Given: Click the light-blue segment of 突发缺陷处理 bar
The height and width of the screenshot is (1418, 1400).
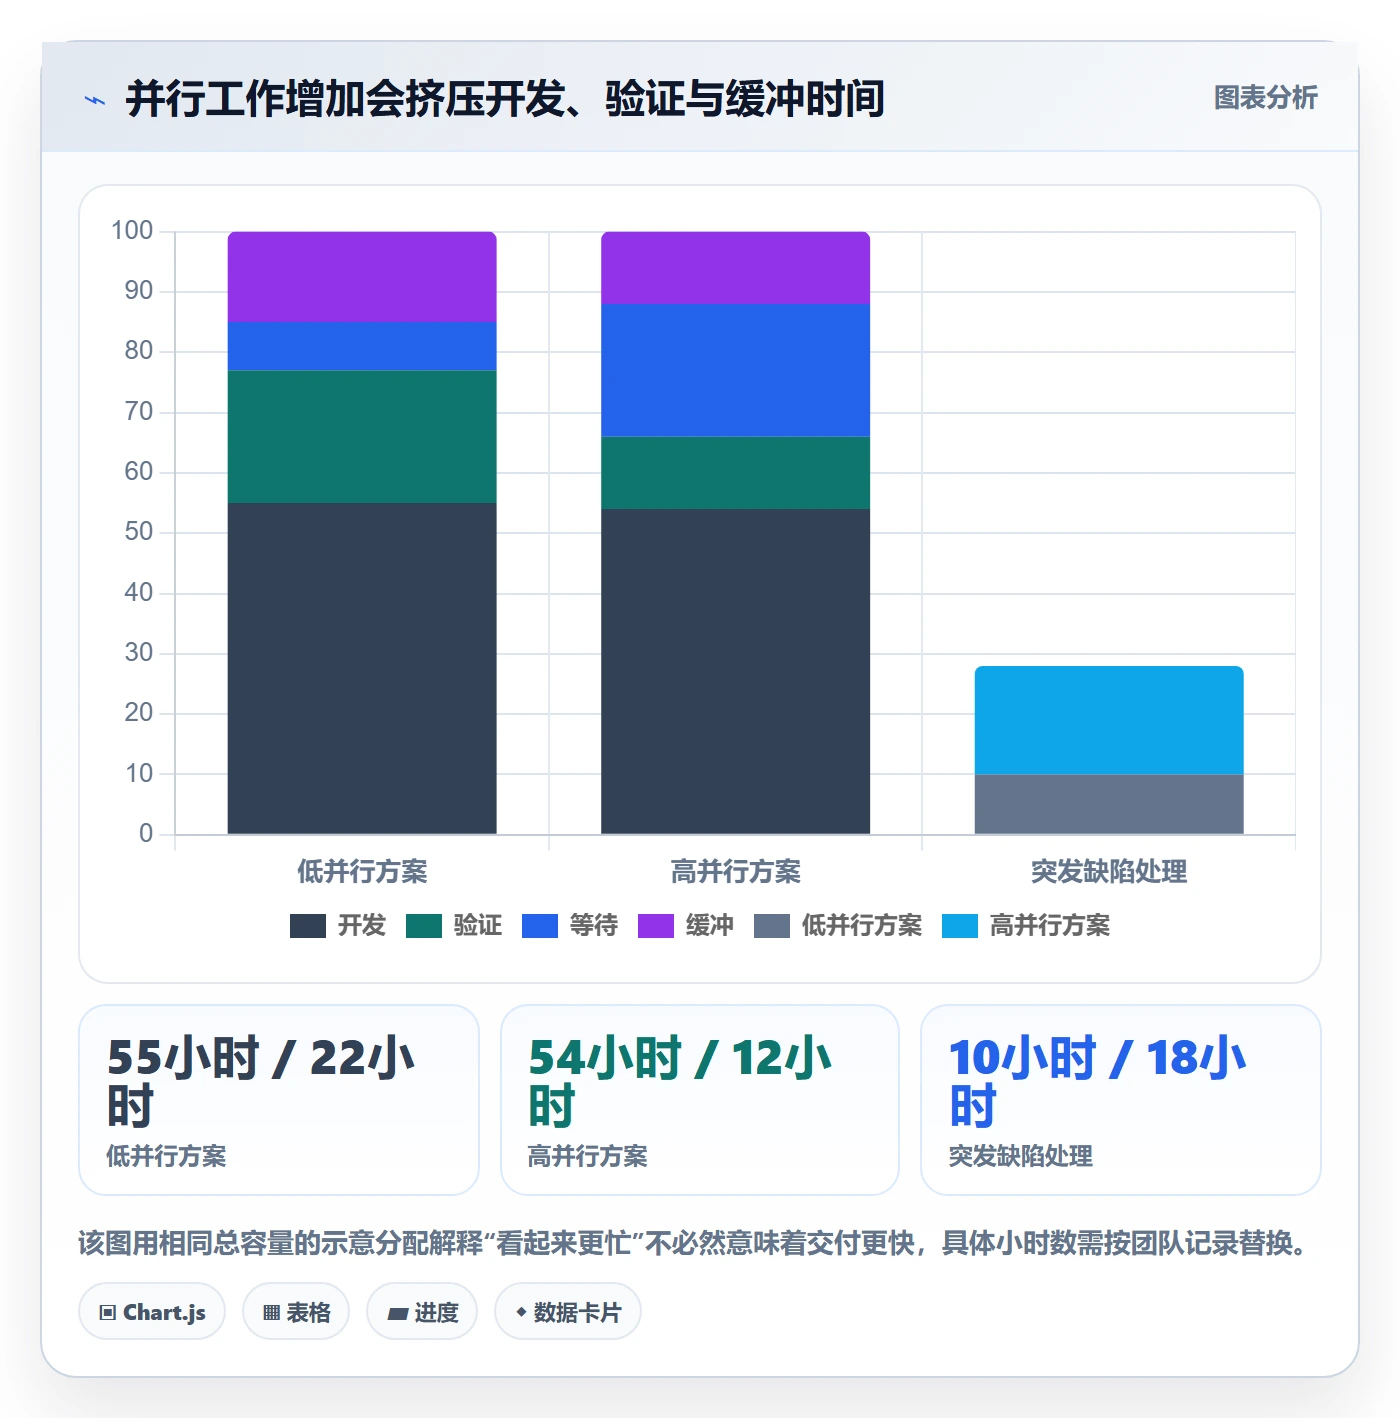Looking at the screenshot, I should [1109, 720].
